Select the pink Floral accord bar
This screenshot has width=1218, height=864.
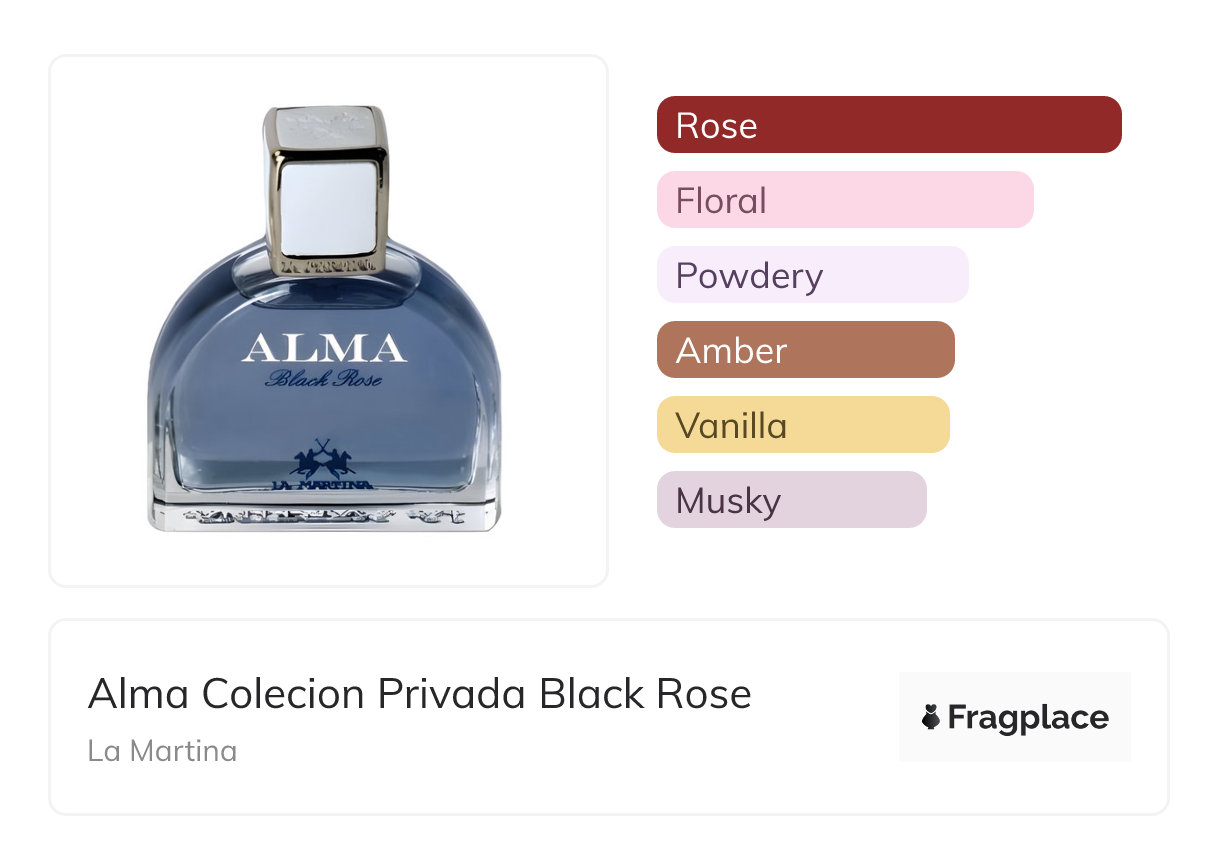(x=844, y=200)
